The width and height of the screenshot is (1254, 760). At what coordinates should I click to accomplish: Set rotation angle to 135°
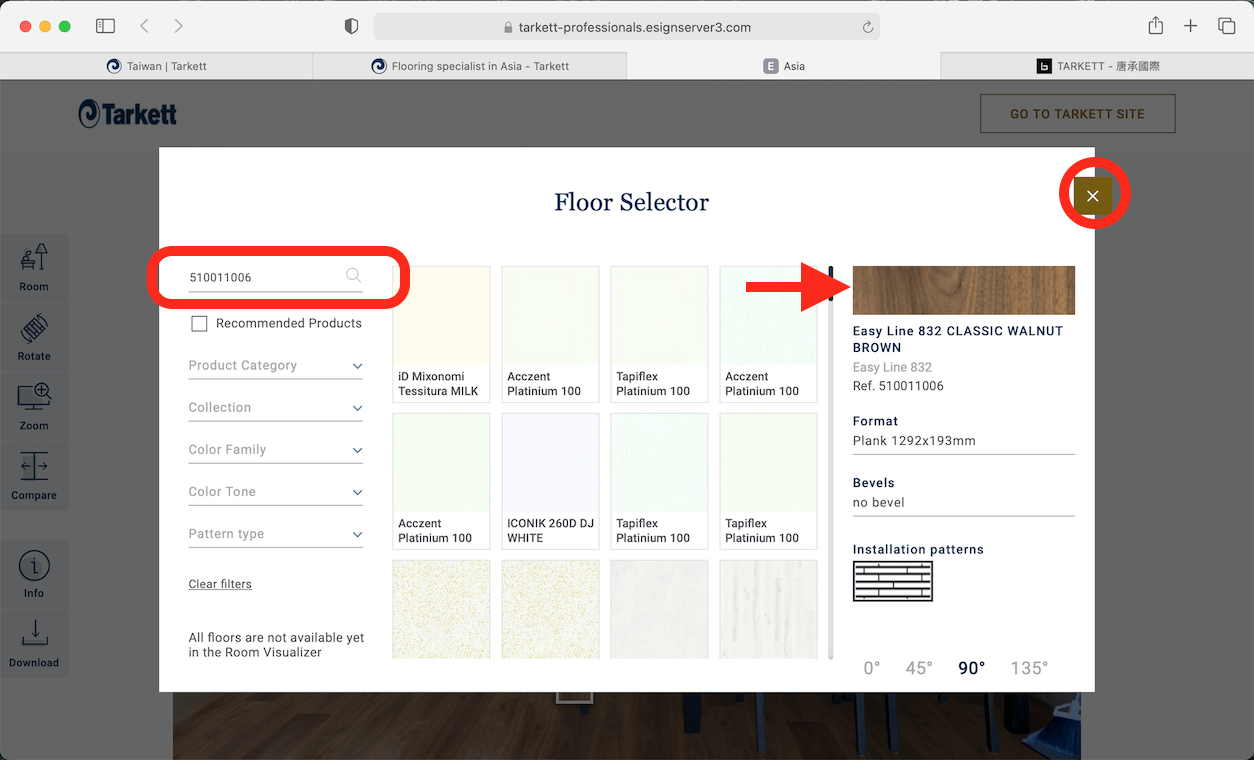pyautogui.click(x=1029, y=668)
